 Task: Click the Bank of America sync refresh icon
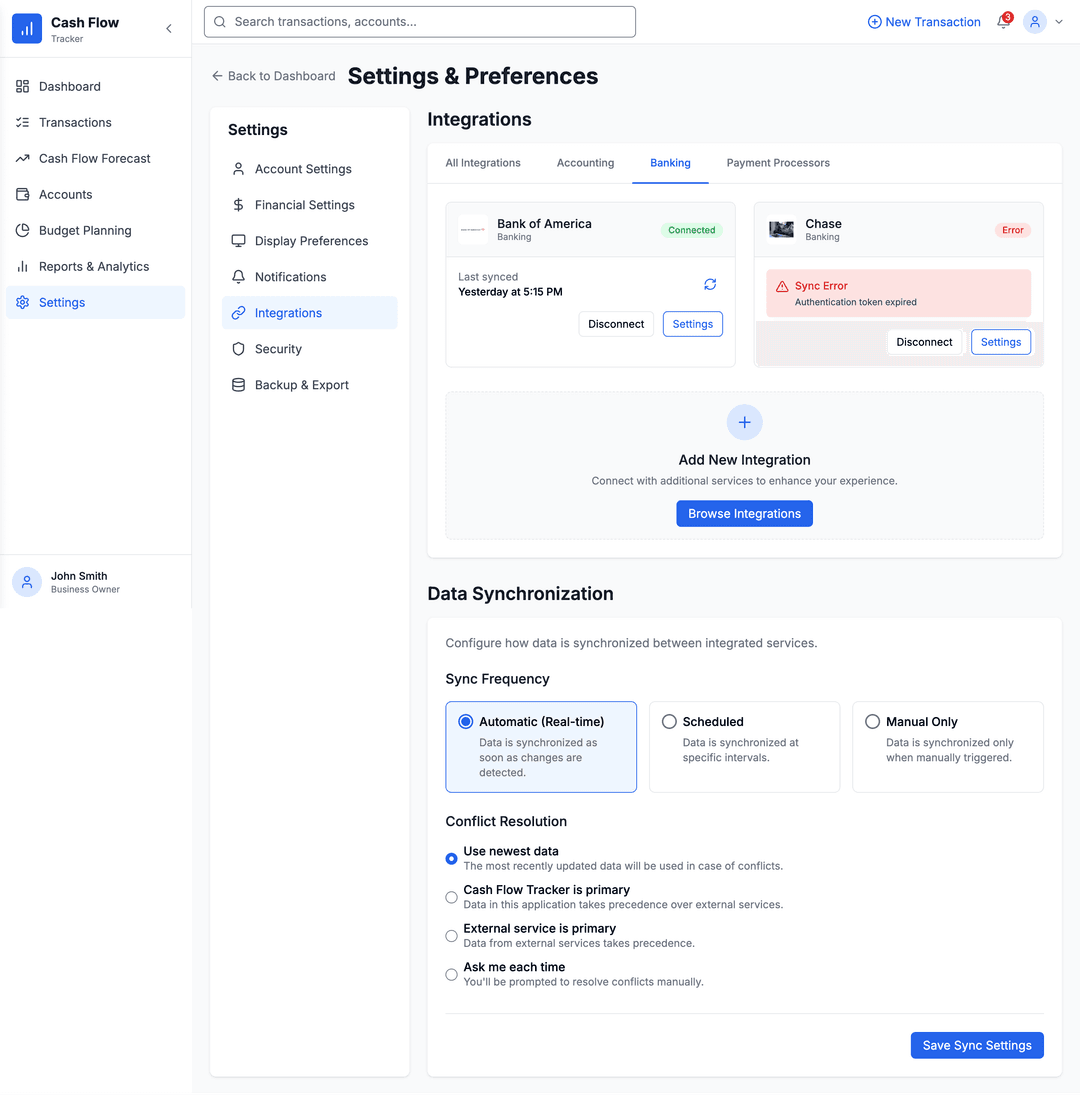[710, 284]
